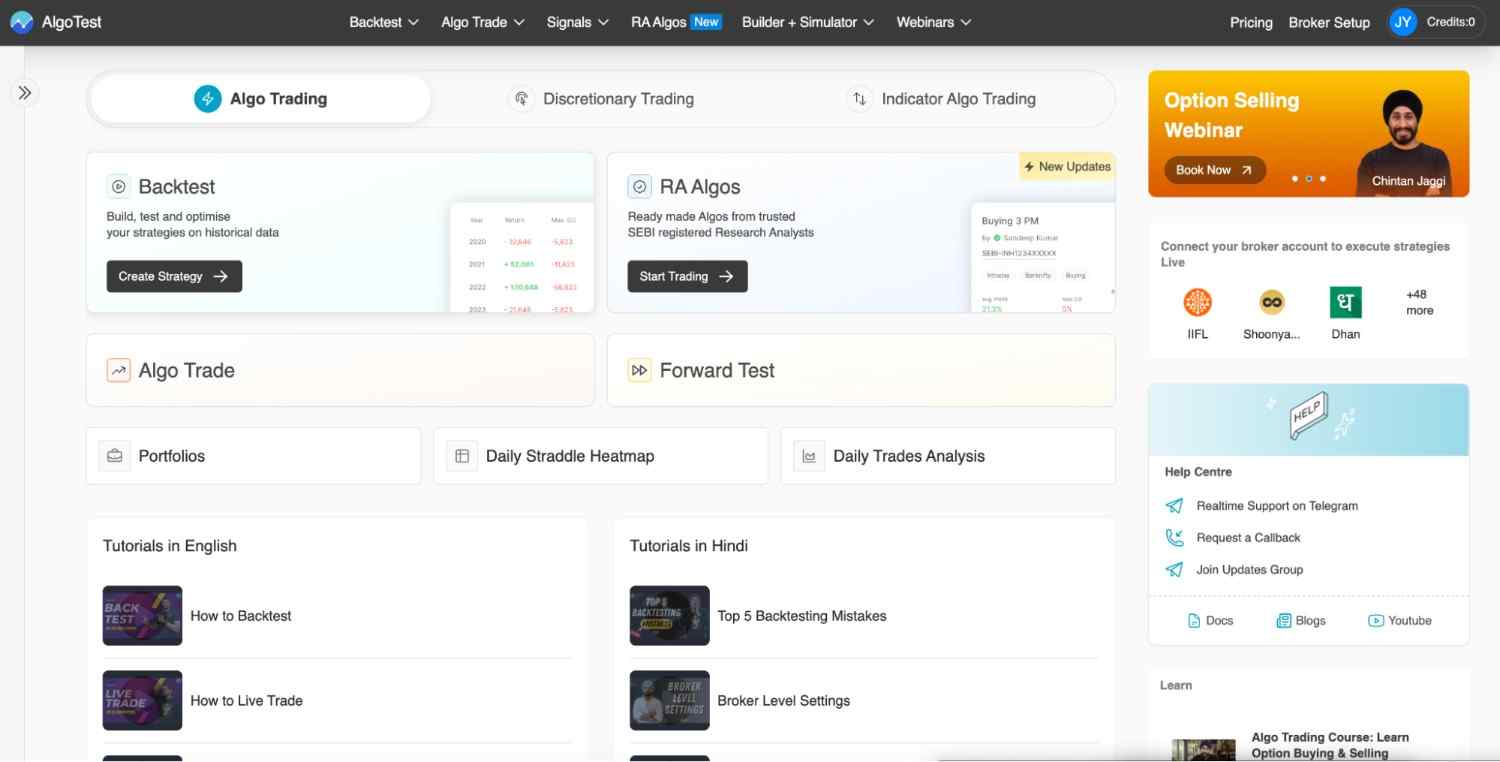Click the Credits:0 indicator
Screen dimensions: 1500x762
pyautogui.click(x=1451, y=22)
